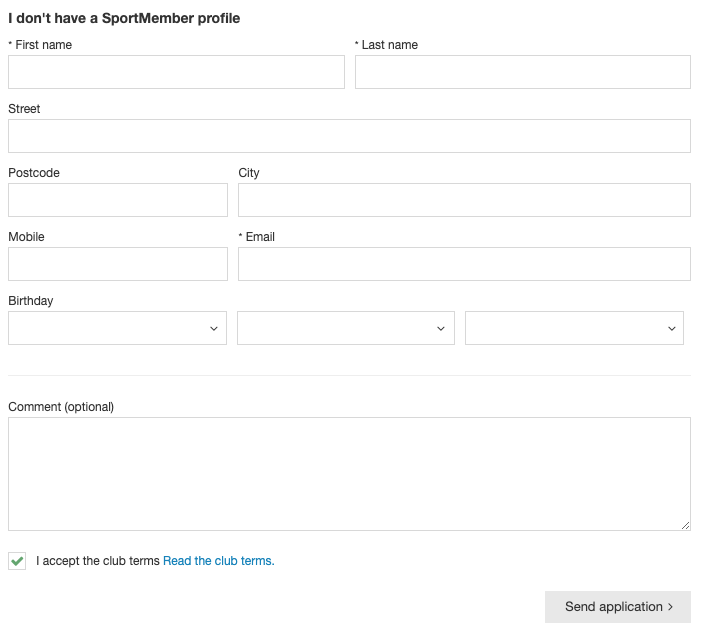Open the Read the club terms link
This screenshot has width=708, height=632.
click(x=218, y=561)
